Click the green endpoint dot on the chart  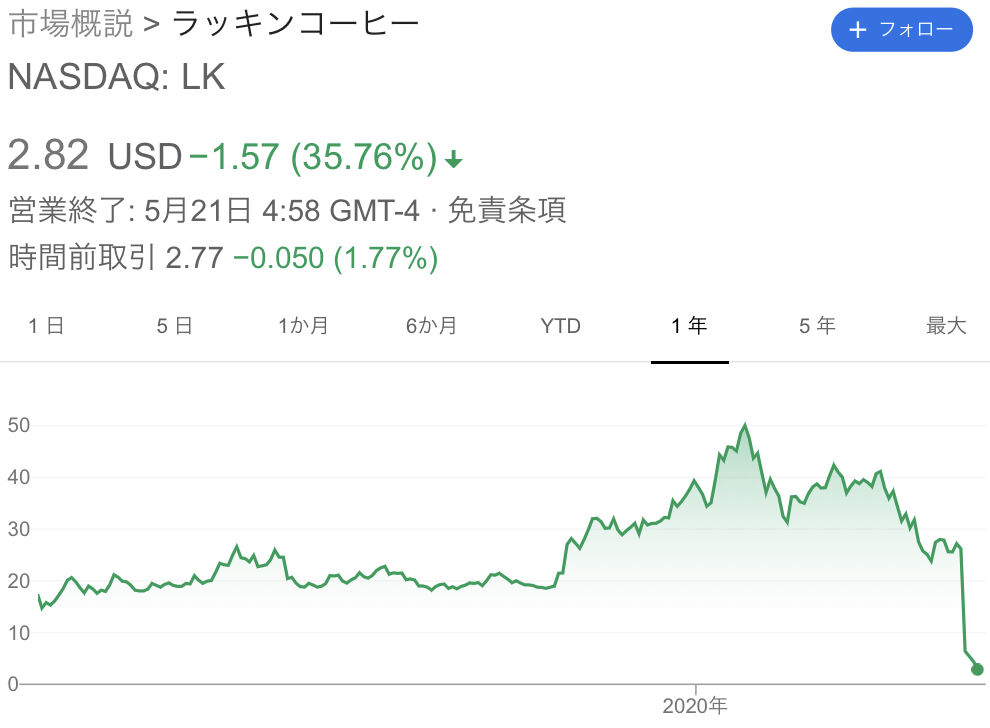pyautogui.click(x=977, y=669)
